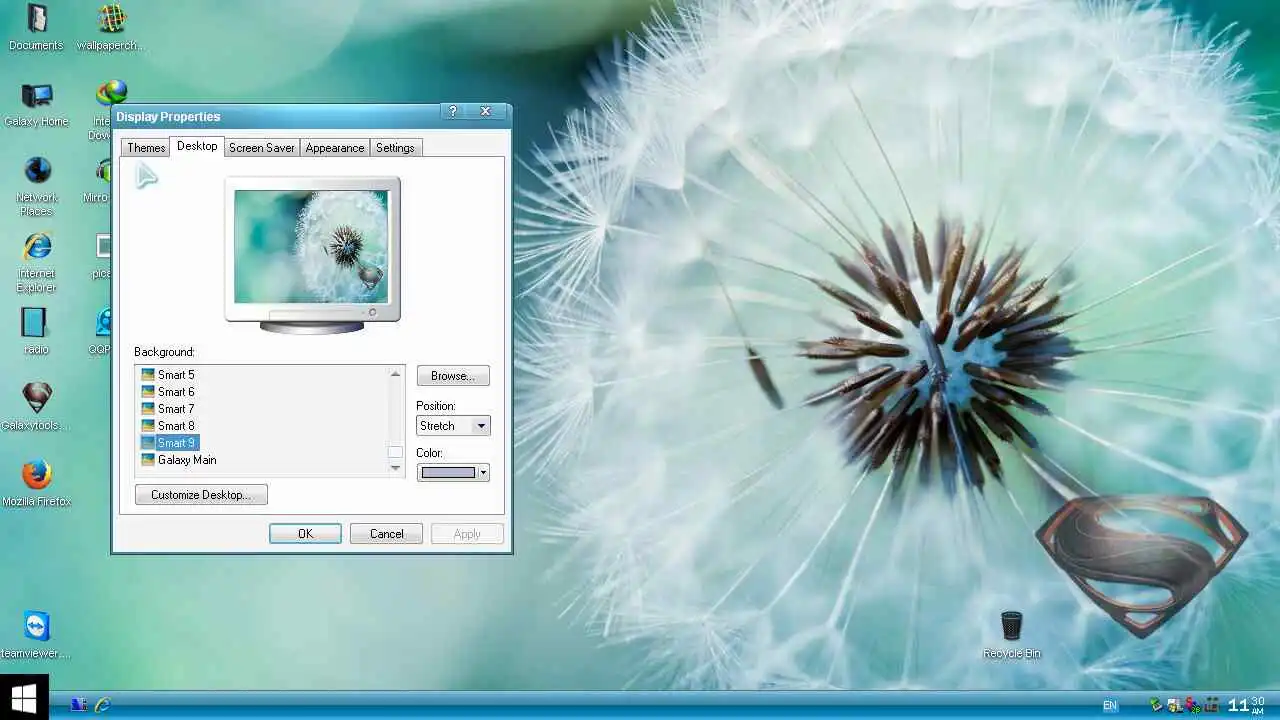Close the Display Properties dialog

(486, 112)
